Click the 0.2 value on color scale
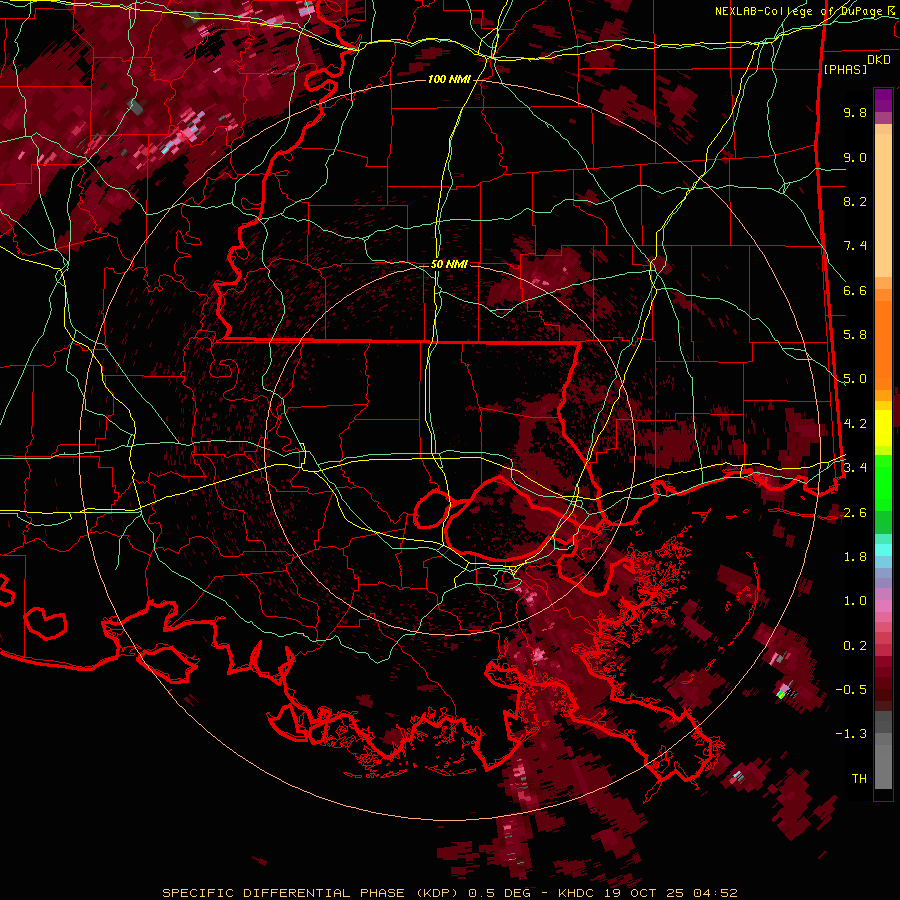The height and width of the screenshot is (900, 900). (x=855, y=646)
